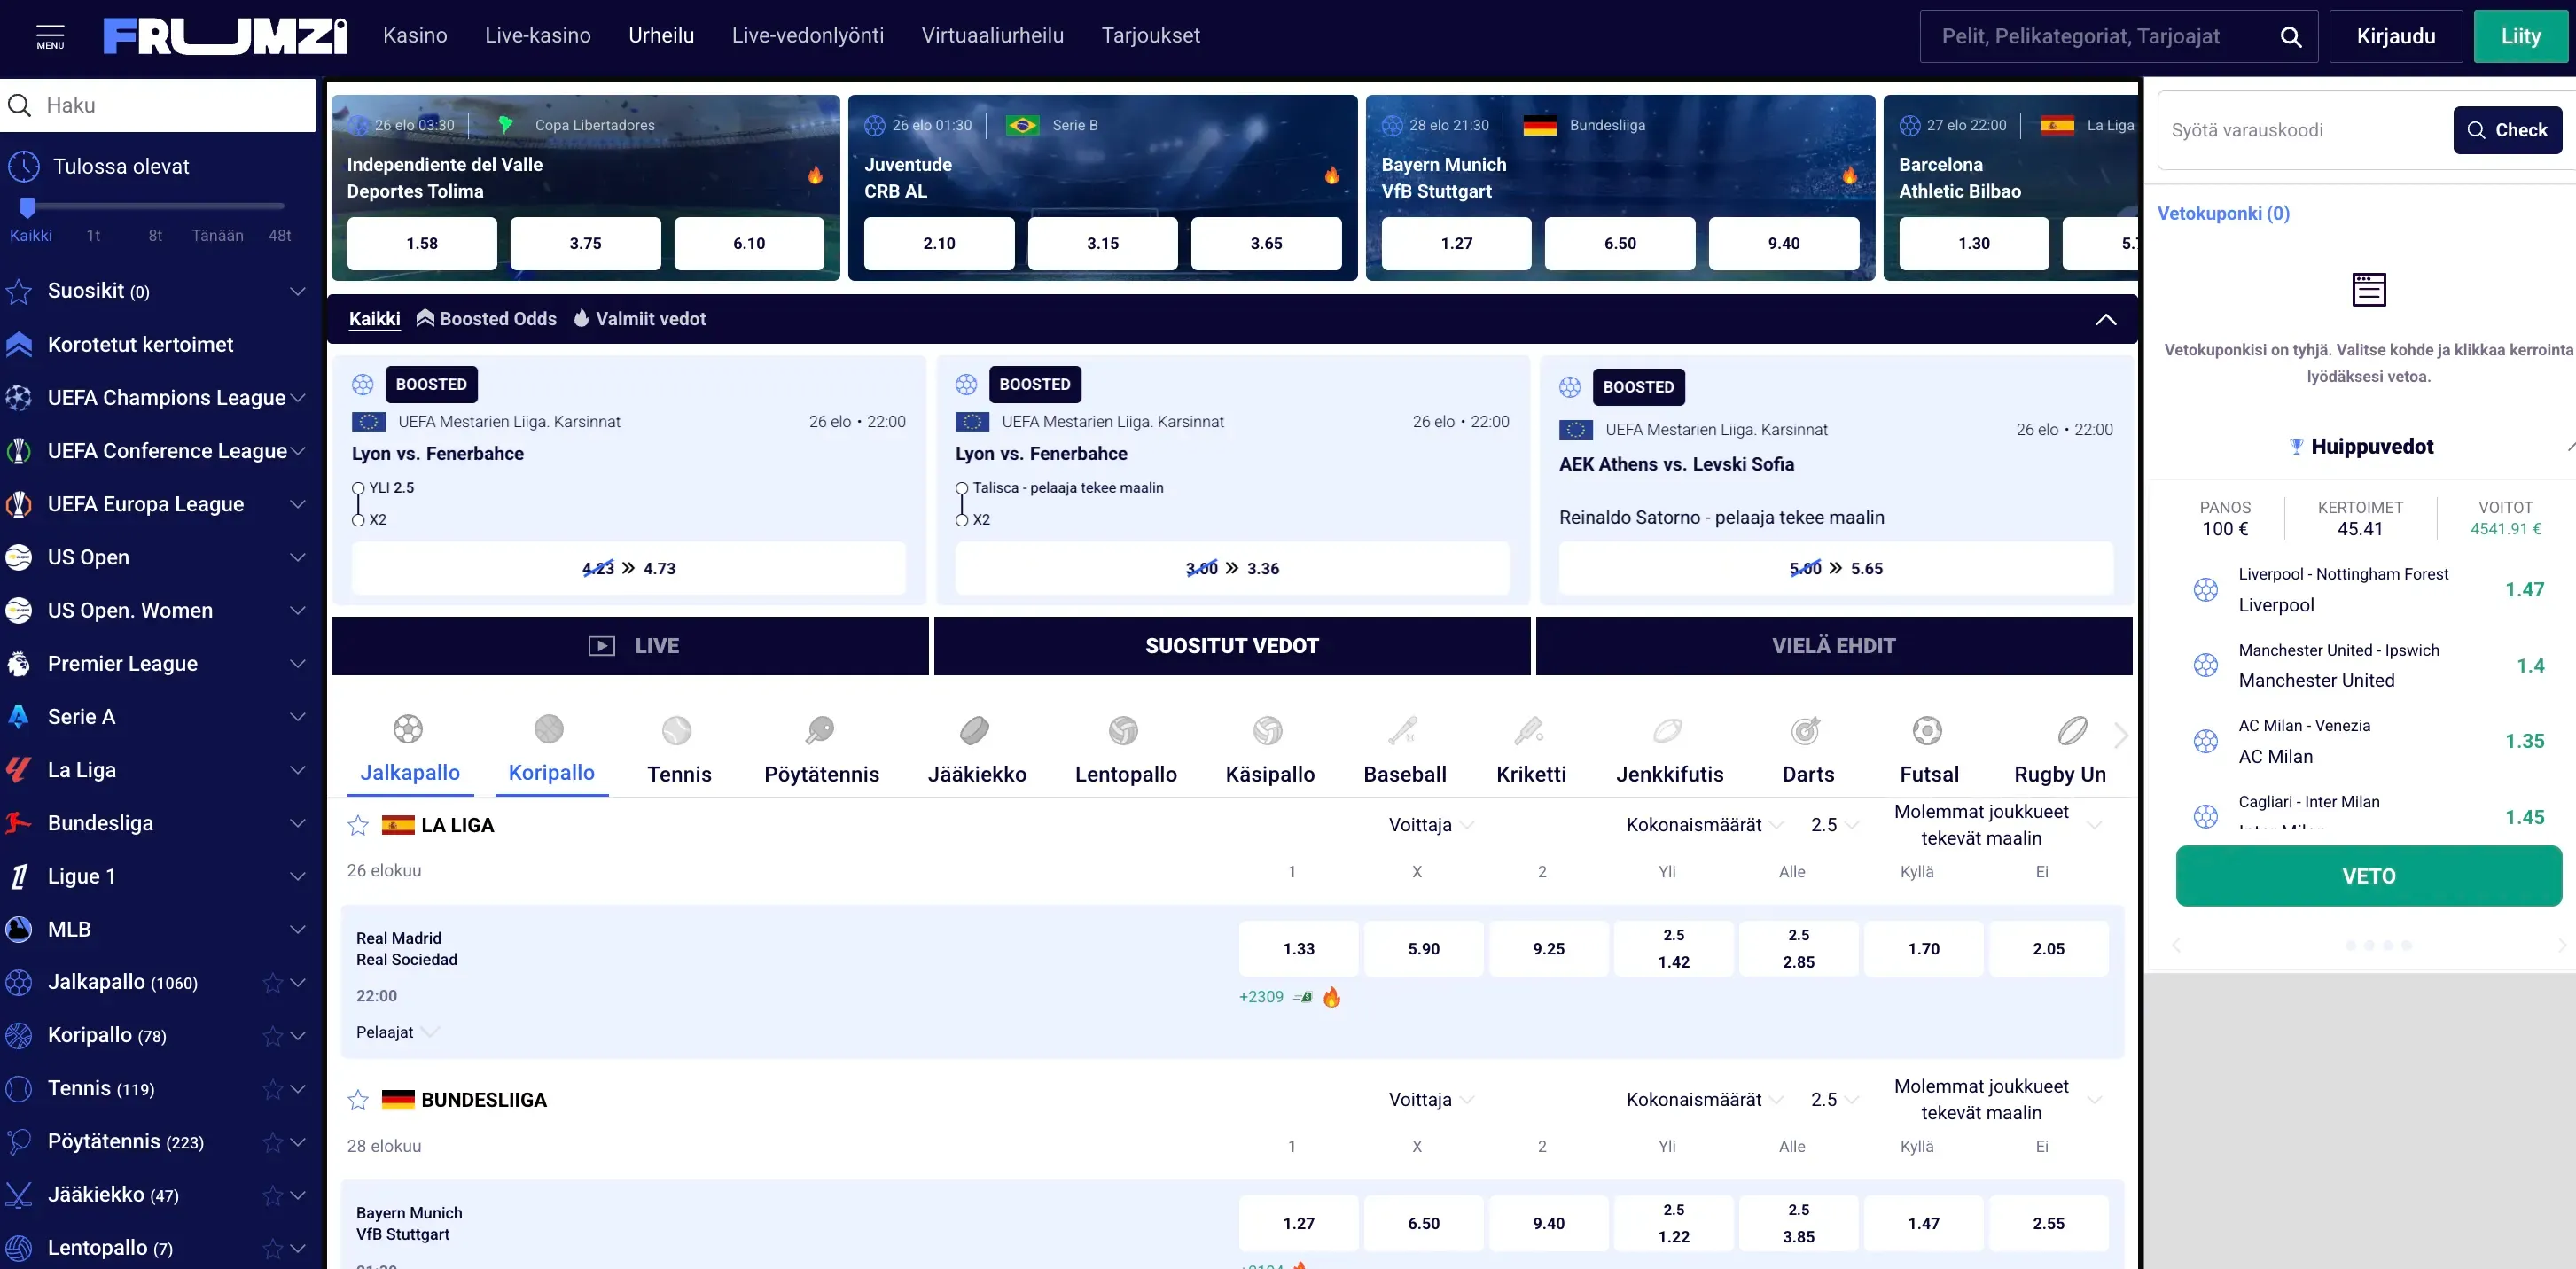Select the Käsipallo handball icon
Screen dimensions: 2576x1269
click(x=1268, y=730)
